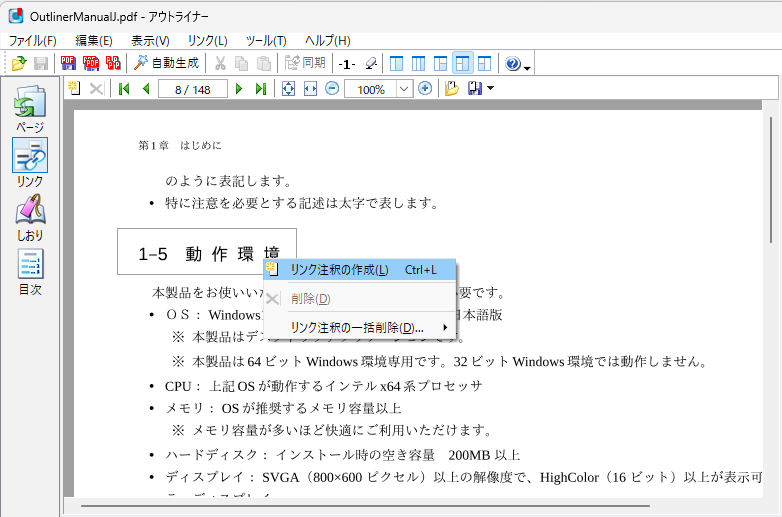Click the paste clipboard icon
Image resolution: width=782 pixels, height=517 pixels.
point(264,63)
